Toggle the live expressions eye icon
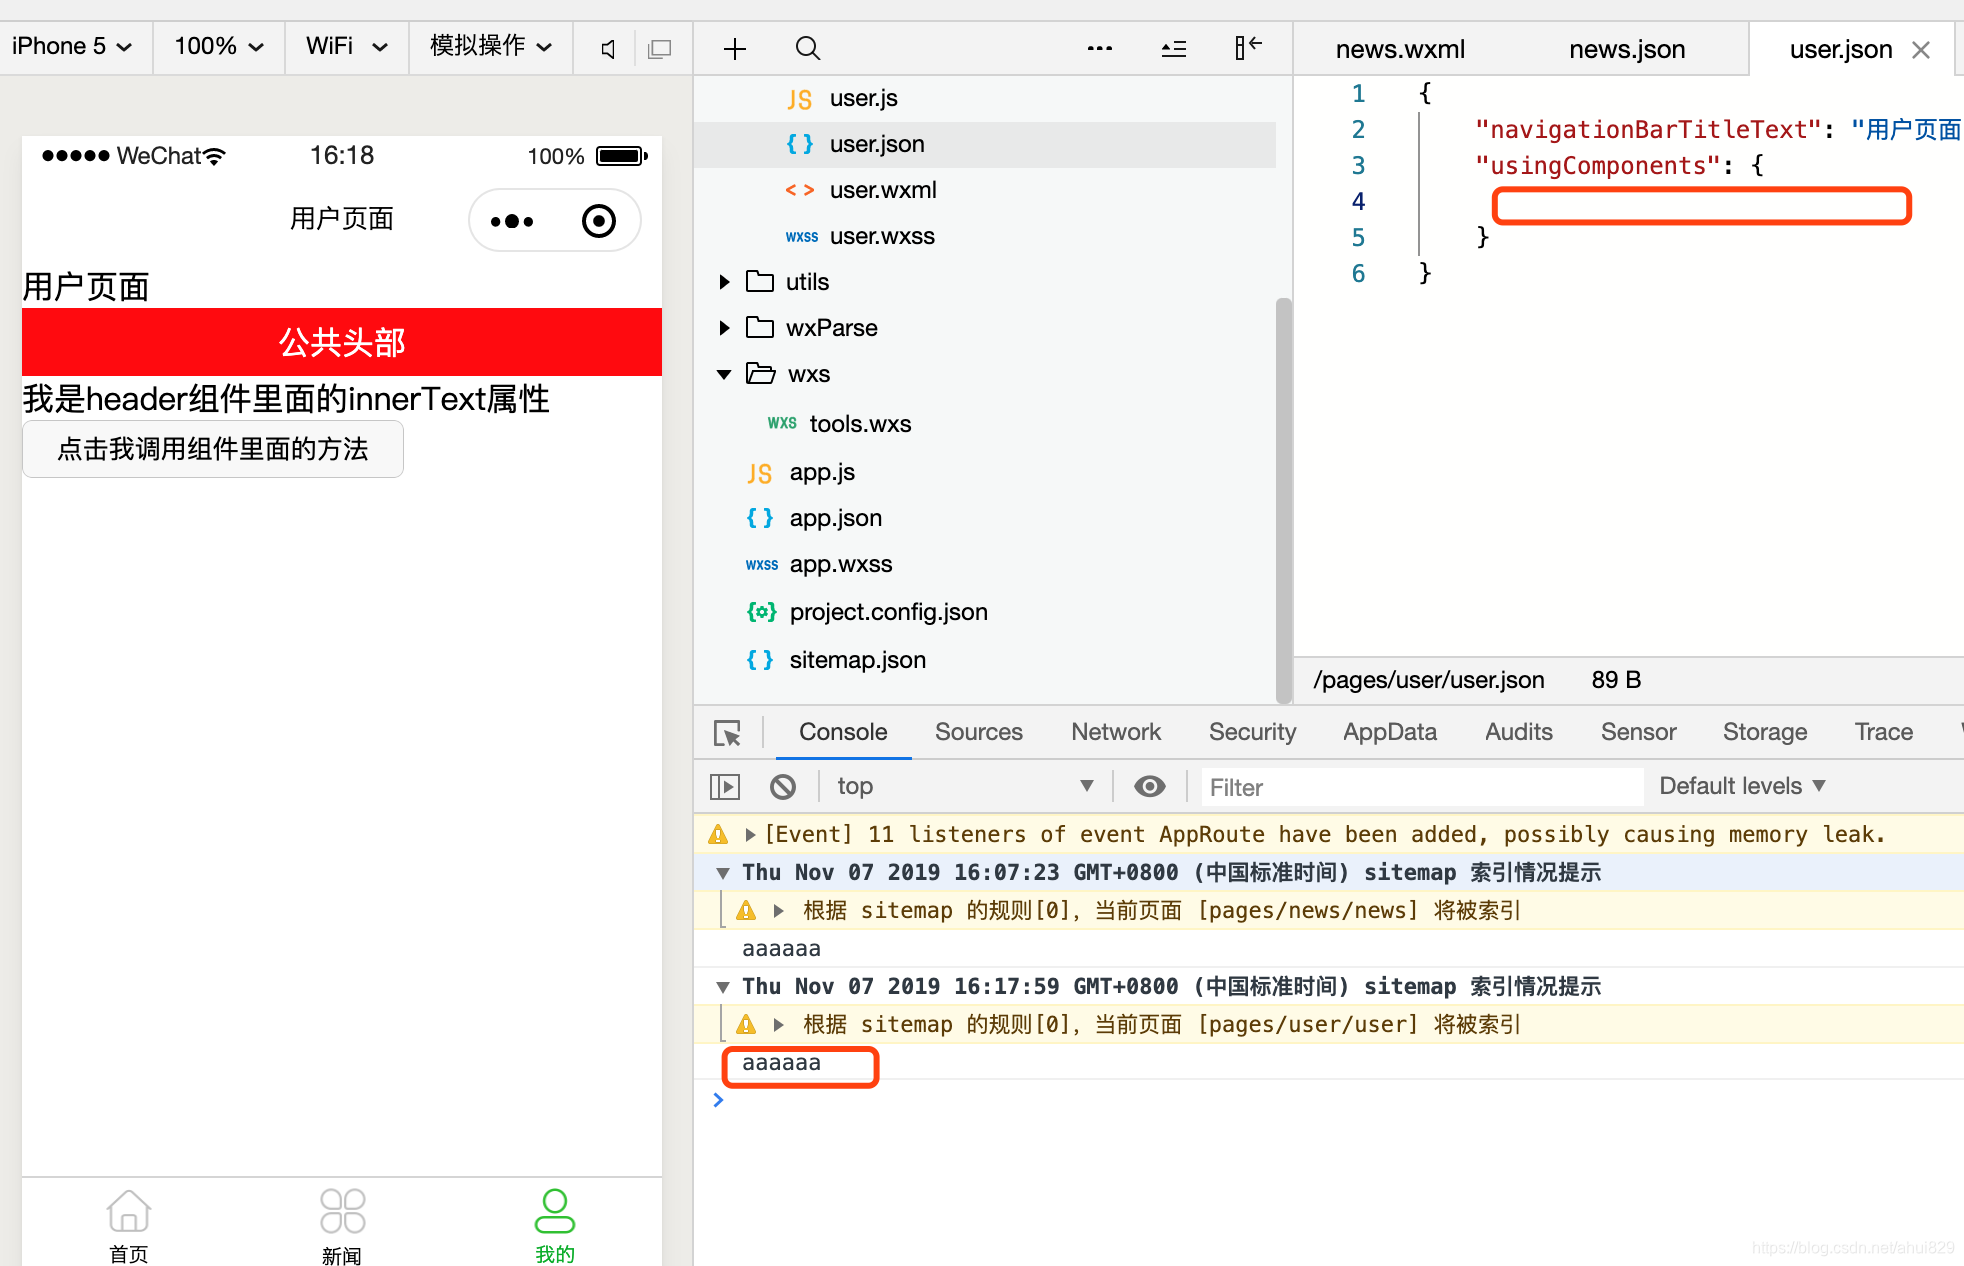1964x1266 pixels. (x=1149, y=786)
